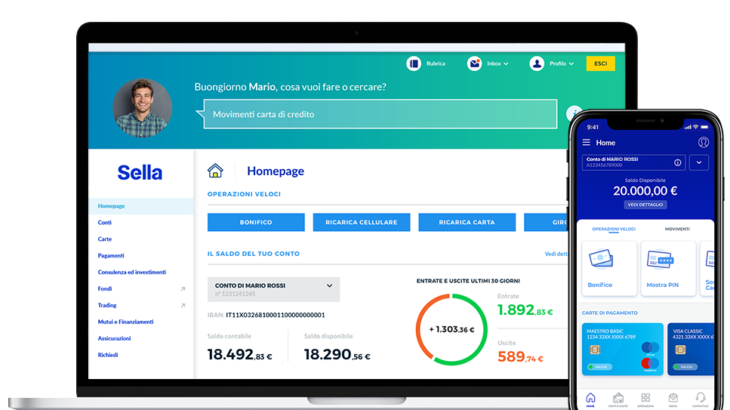The image size is (730, 410).
Task: Expand the Profilo dropdown chevron
Action: pos(571,64)
